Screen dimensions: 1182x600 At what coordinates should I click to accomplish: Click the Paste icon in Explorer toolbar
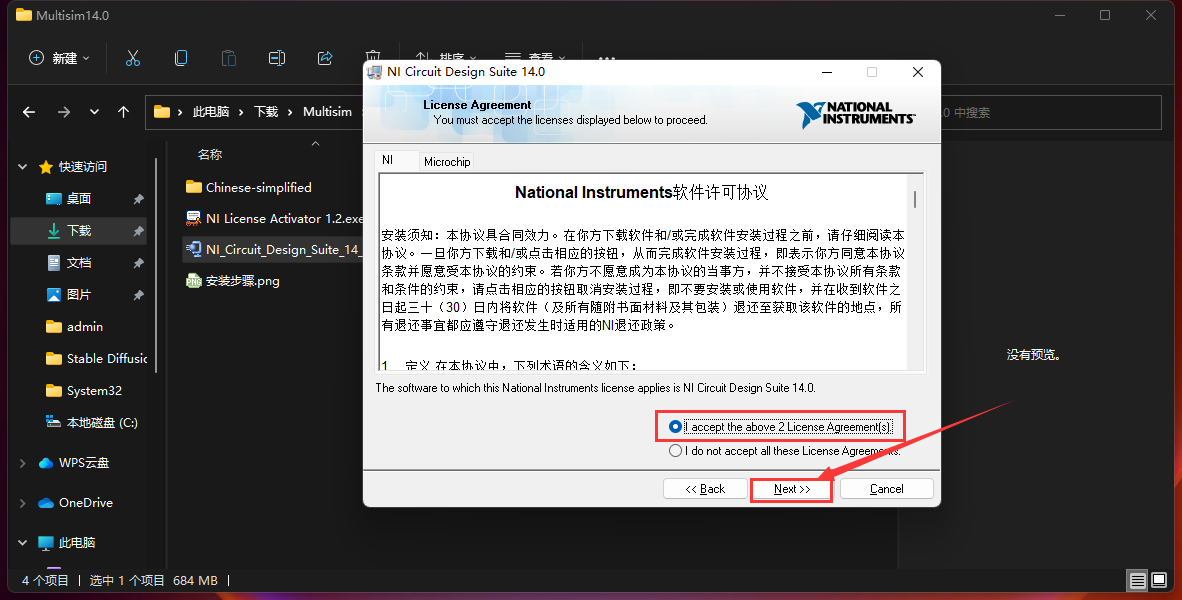[228, 58]
